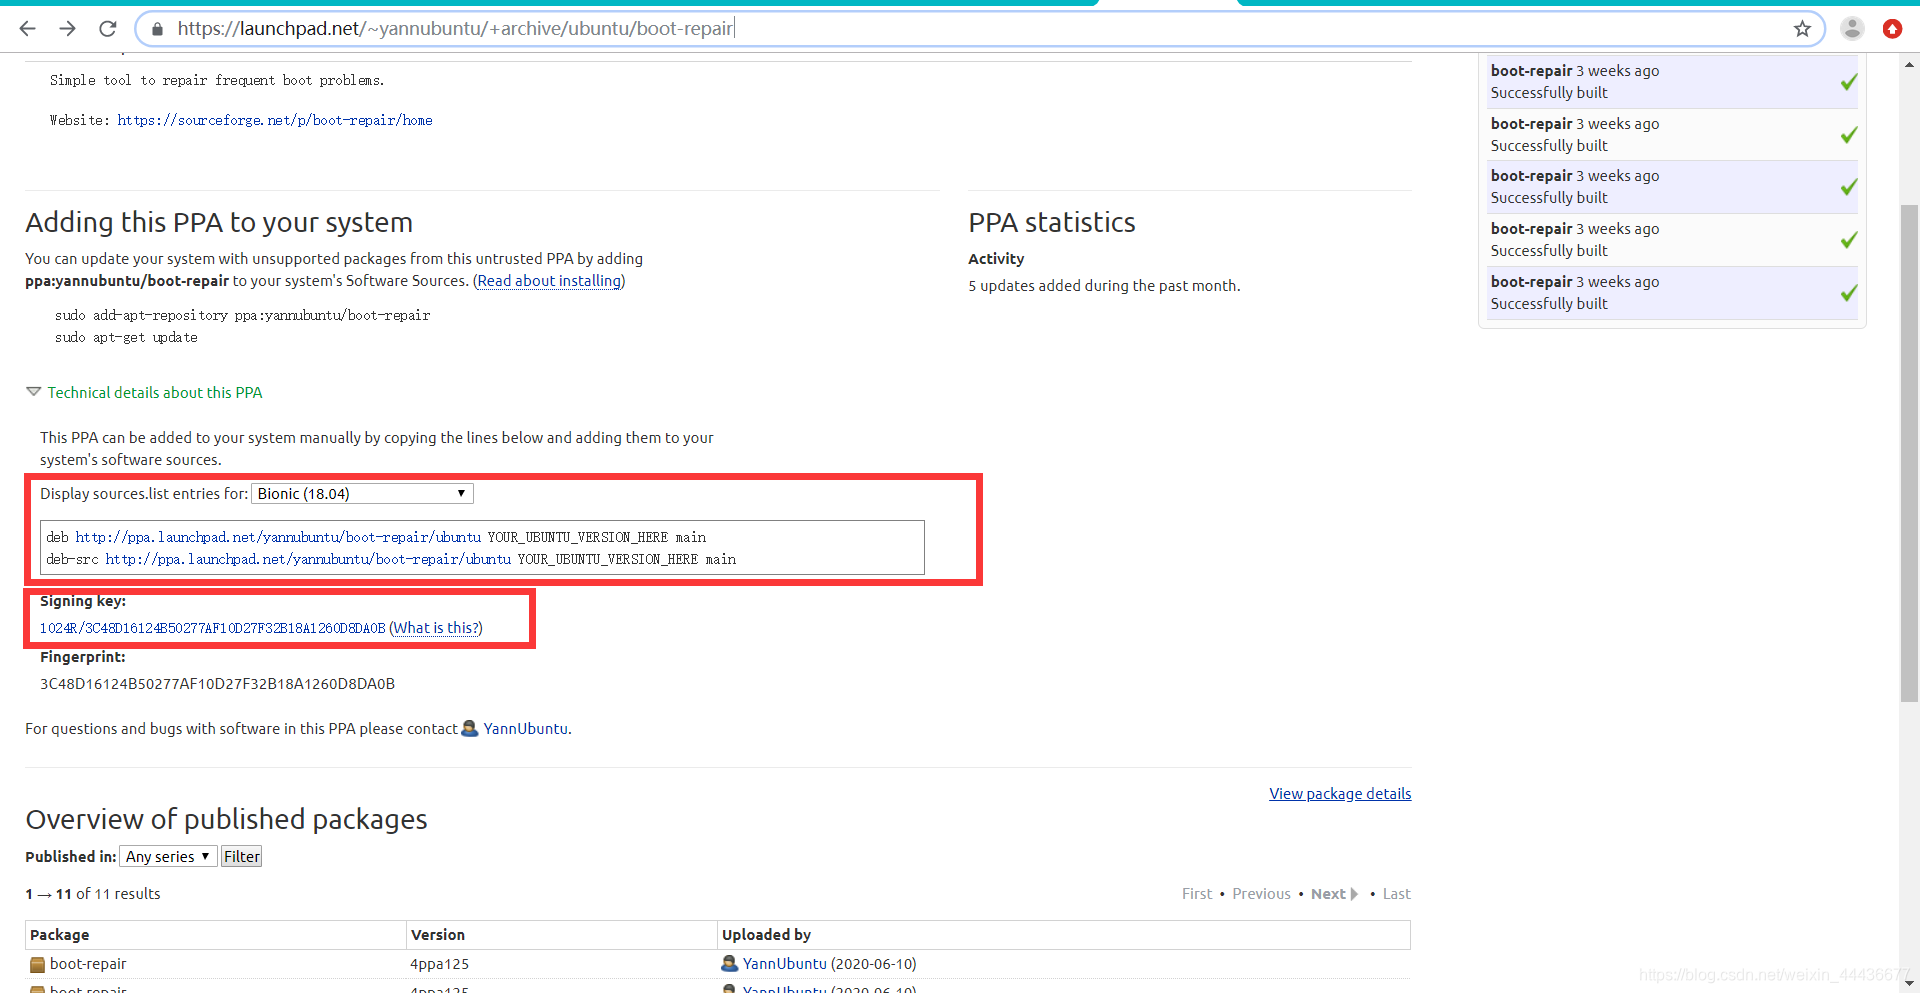Open the browser profile avatar
Viewport: 1920px width, 993px height.
point(1852,29)
